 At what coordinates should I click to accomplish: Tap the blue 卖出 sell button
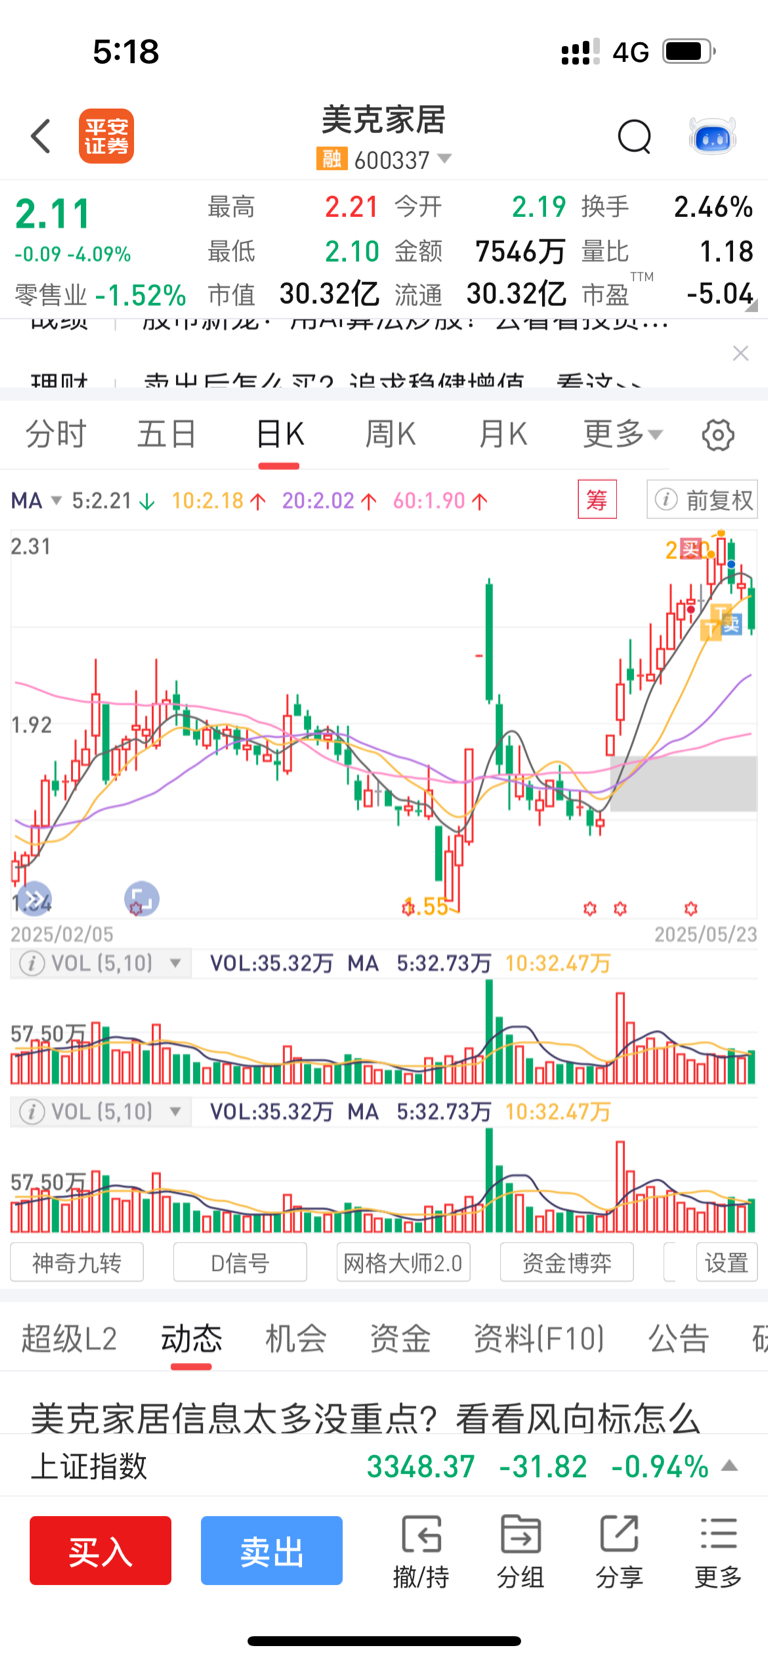coord(272,1550)
